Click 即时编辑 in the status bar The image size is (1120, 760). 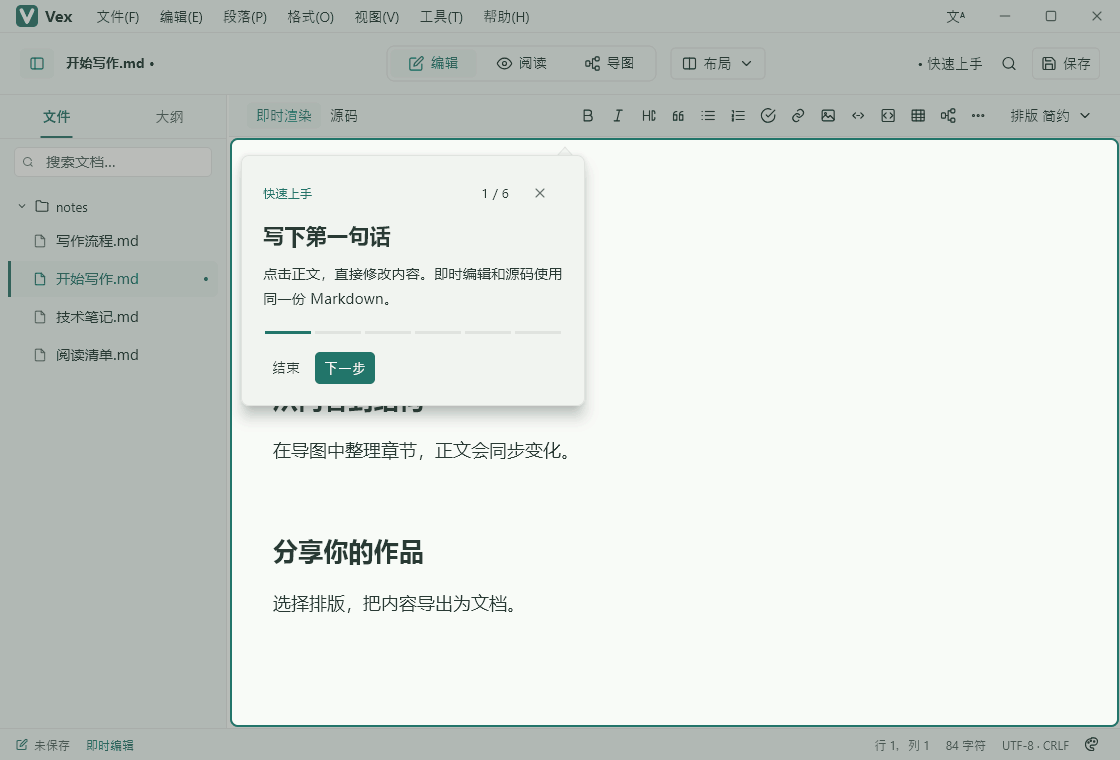109,745
